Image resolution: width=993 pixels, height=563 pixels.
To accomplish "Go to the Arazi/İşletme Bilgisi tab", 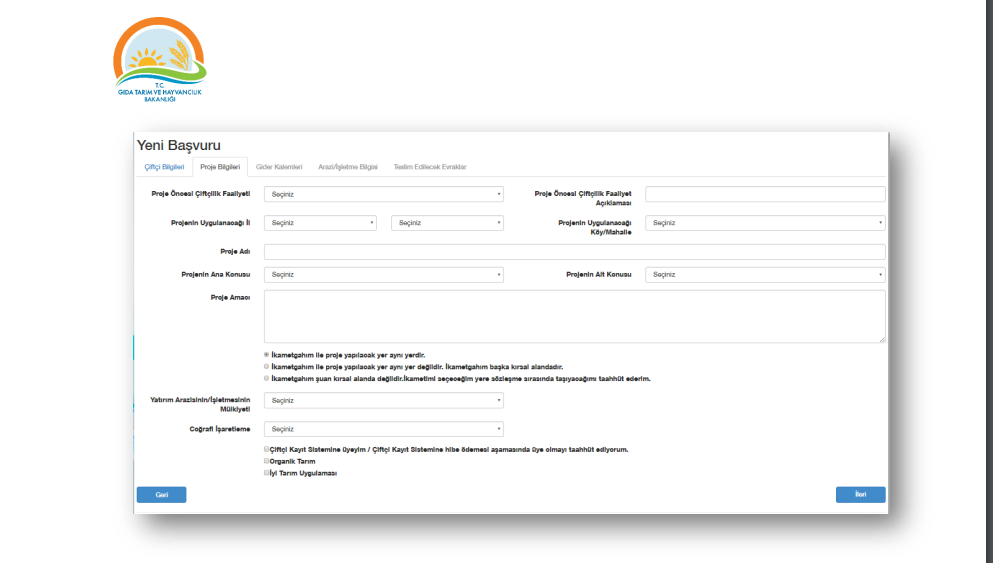I will point(348,167).
